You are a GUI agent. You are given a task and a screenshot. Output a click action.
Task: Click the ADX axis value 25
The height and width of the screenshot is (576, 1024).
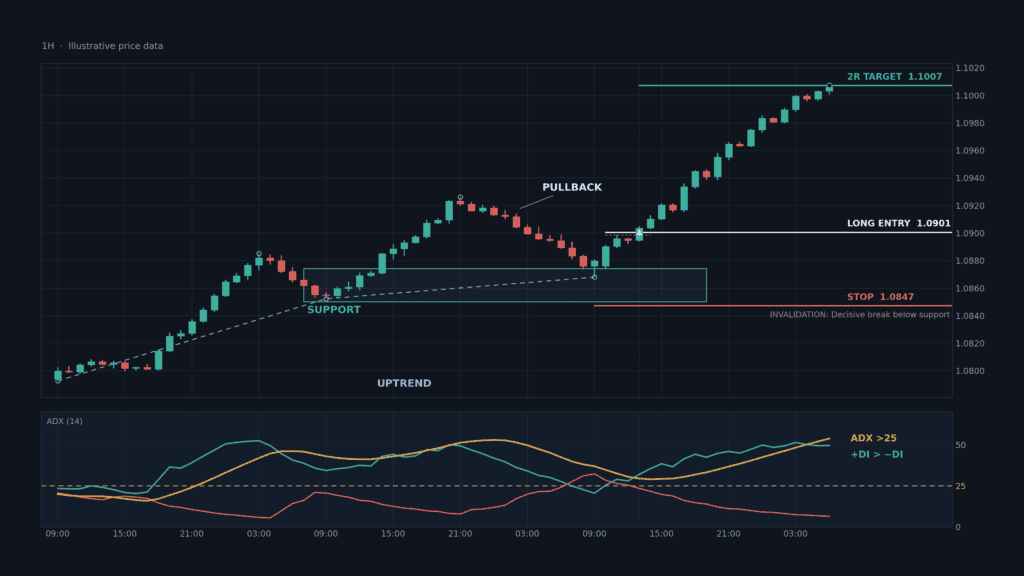[x=960, y=487]
